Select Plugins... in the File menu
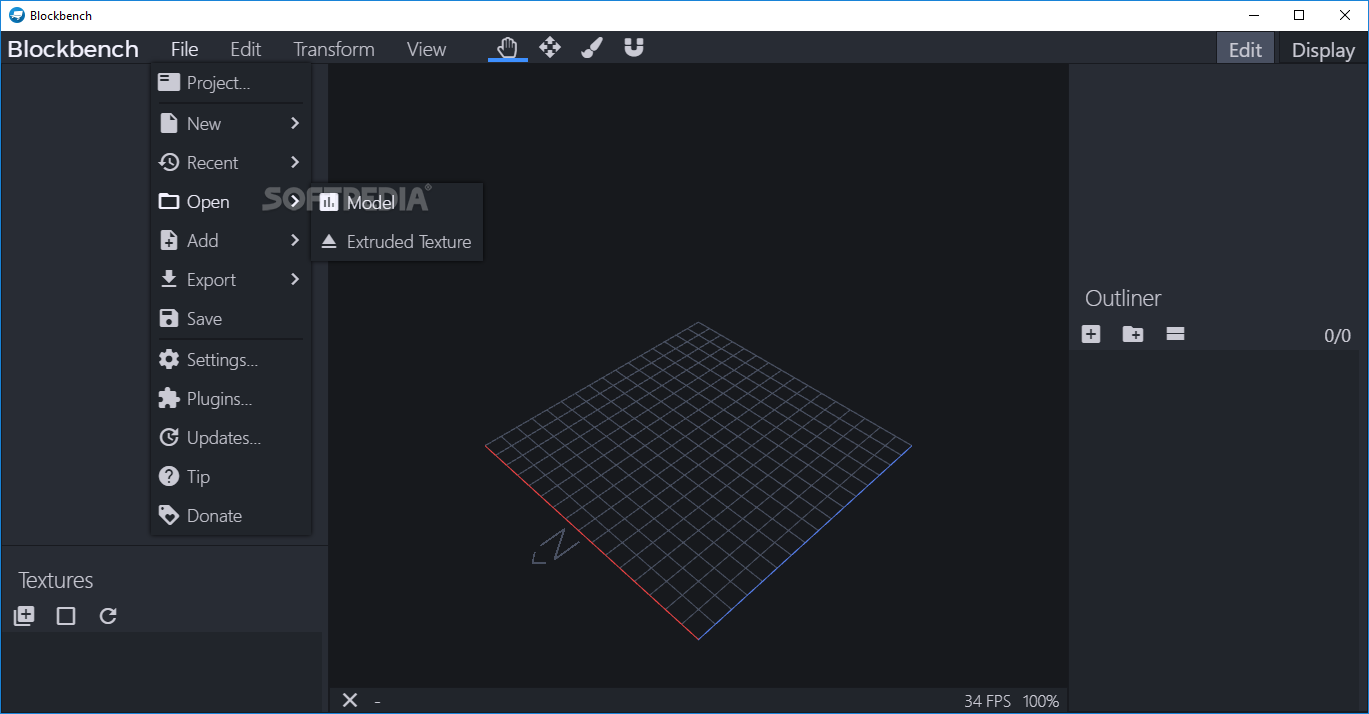 coord(231,398)
